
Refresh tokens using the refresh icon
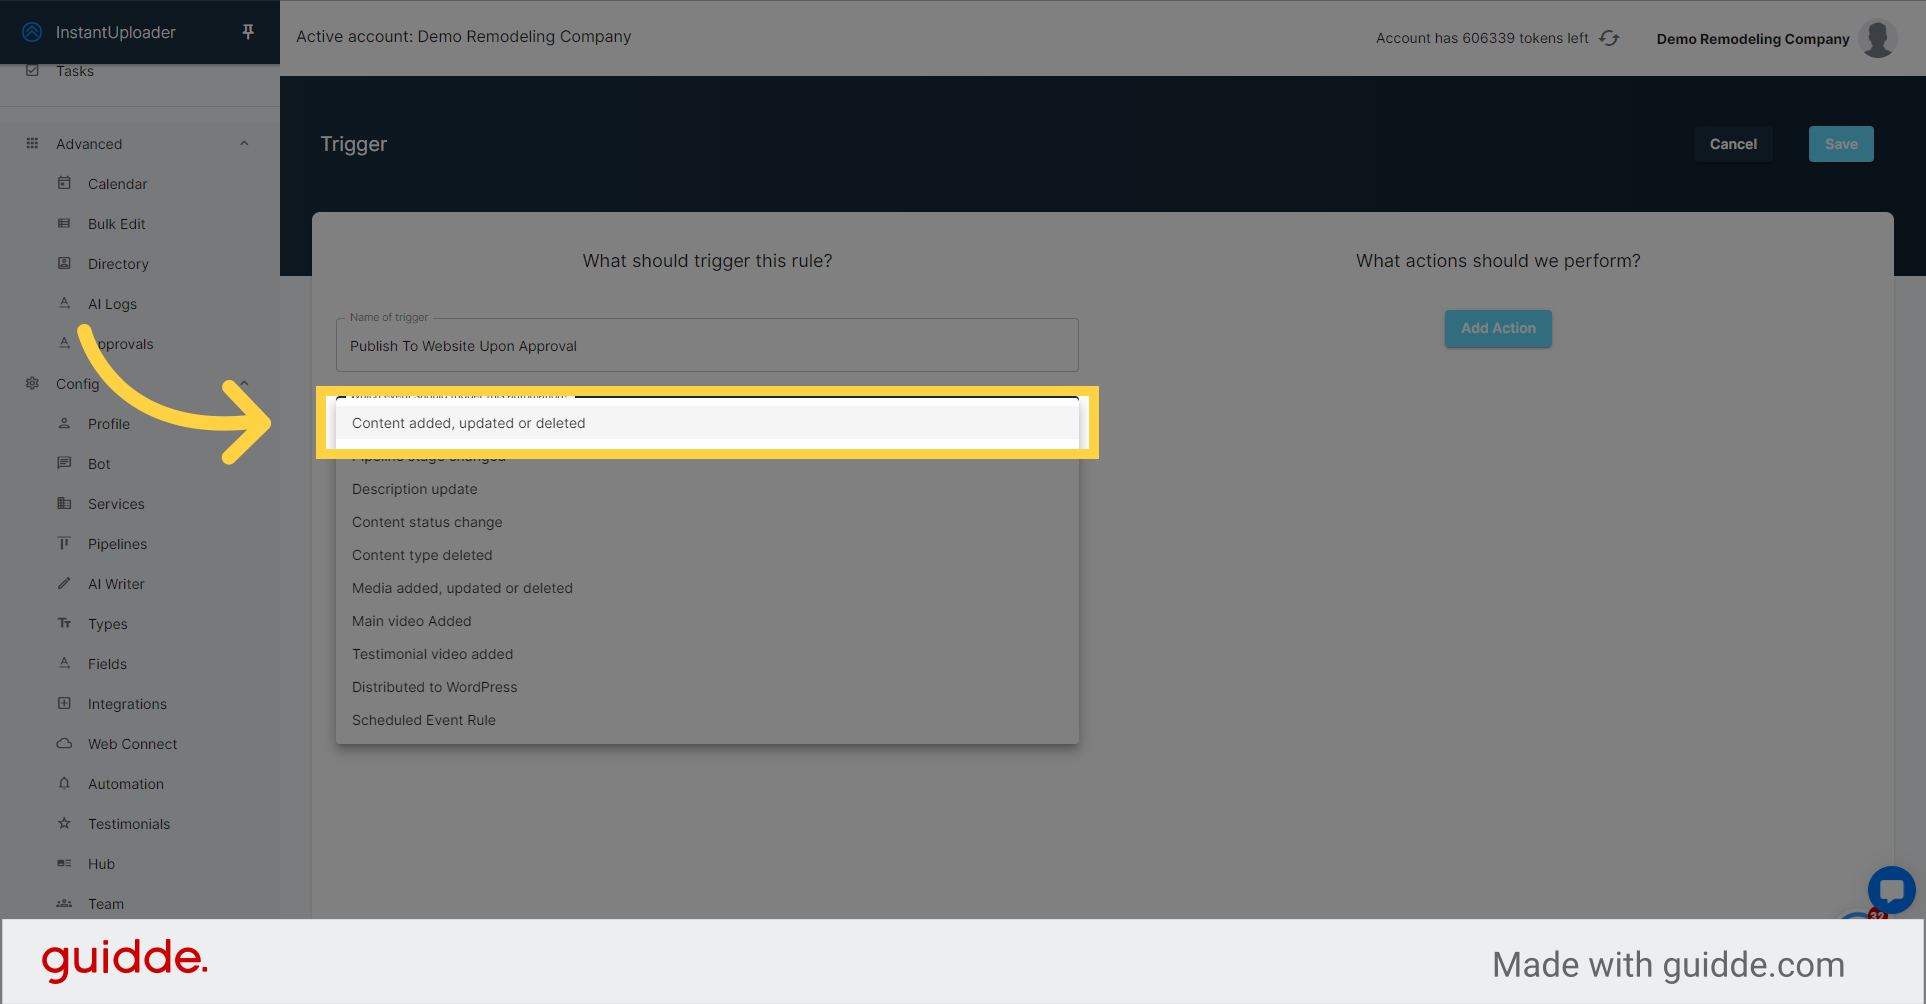tap(1608, 38)
